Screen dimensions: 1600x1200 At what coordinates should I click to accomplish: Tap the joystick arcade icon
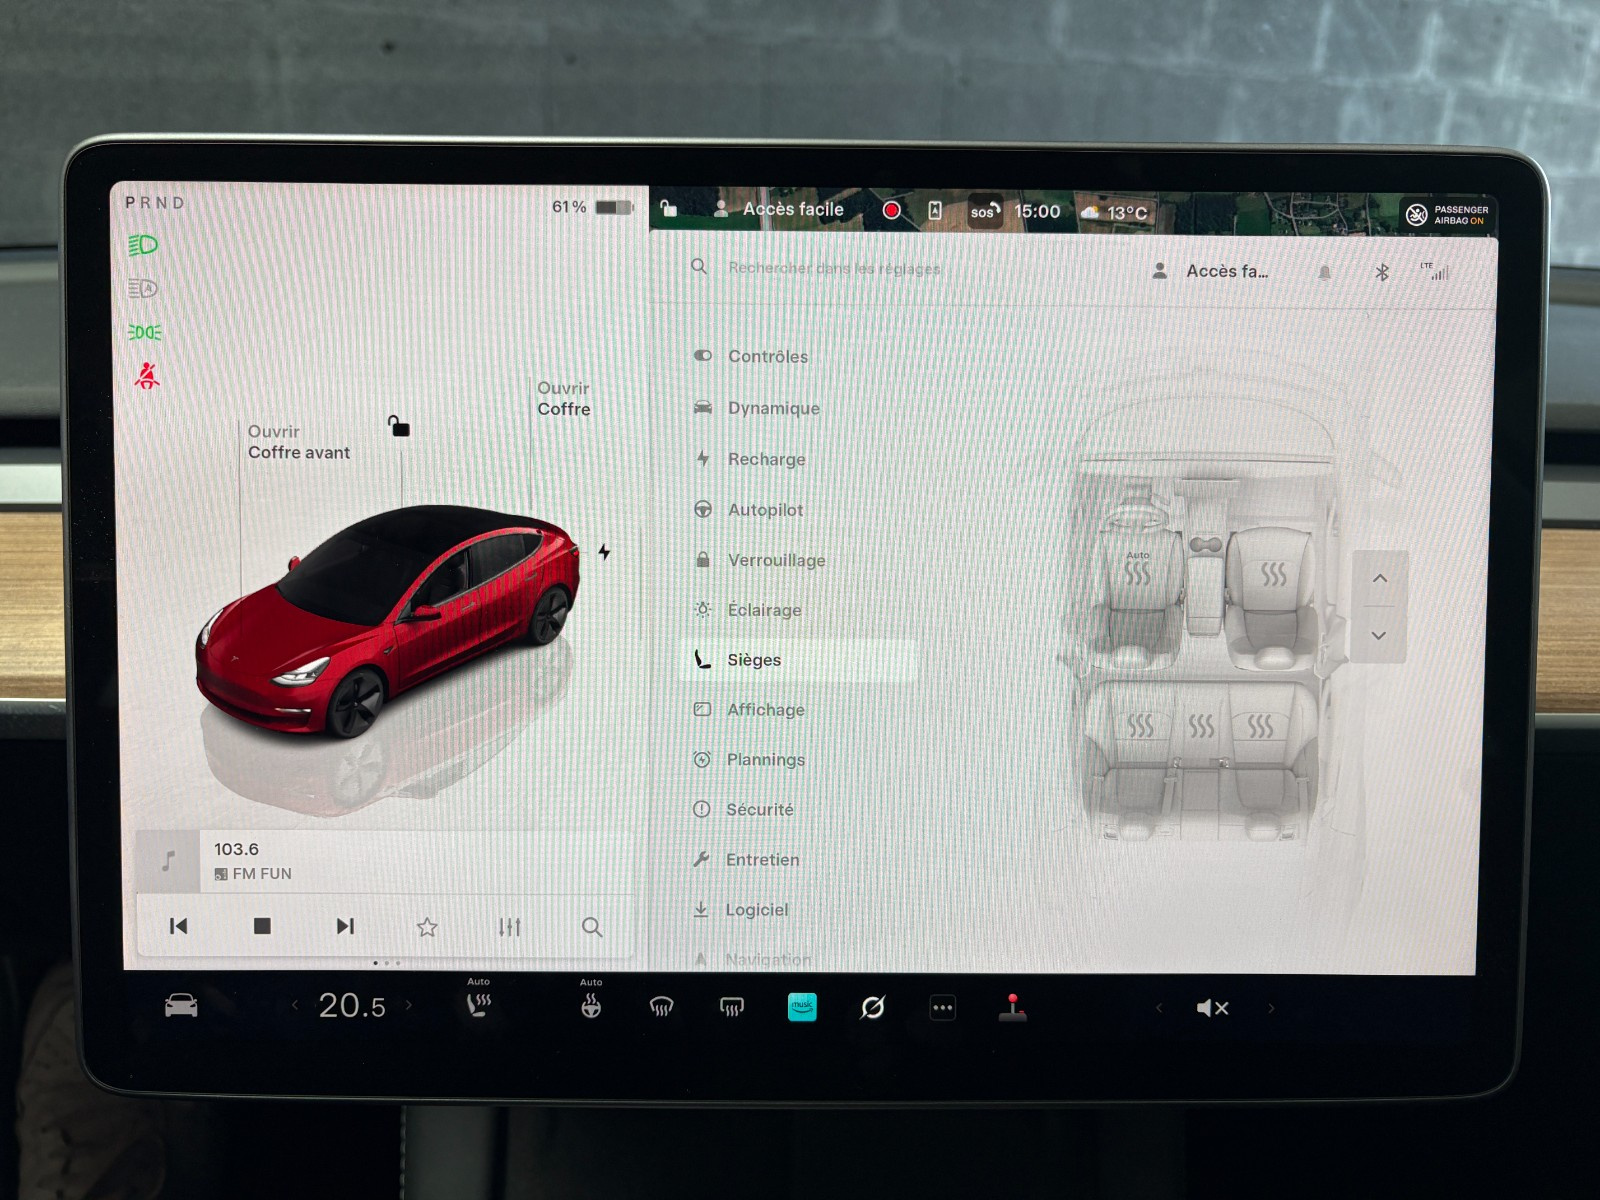pos(1012,1008)
